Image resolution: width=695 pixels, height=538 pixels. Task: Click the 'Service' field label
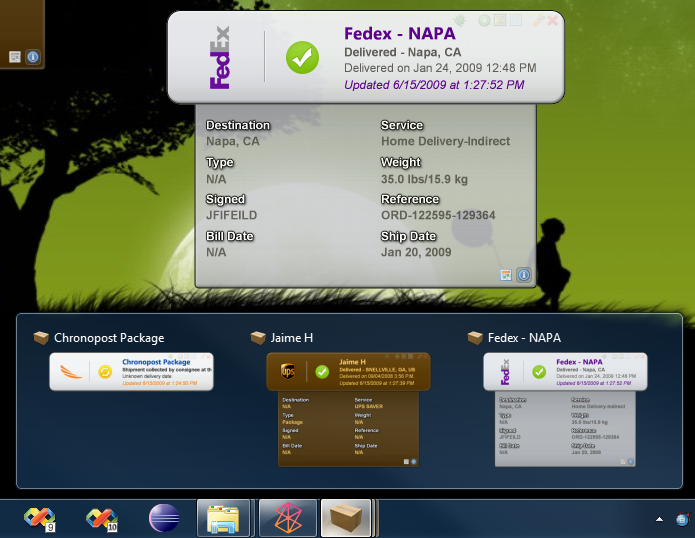tap(402, 125)
